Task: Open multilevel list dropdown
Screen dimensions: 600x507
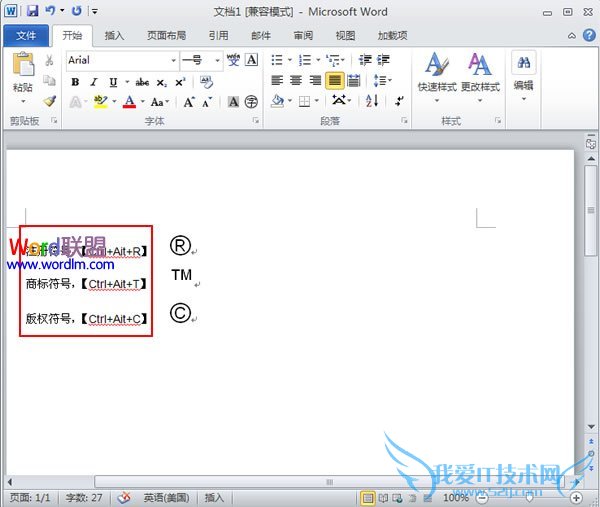Action: [x=336, y=60]
